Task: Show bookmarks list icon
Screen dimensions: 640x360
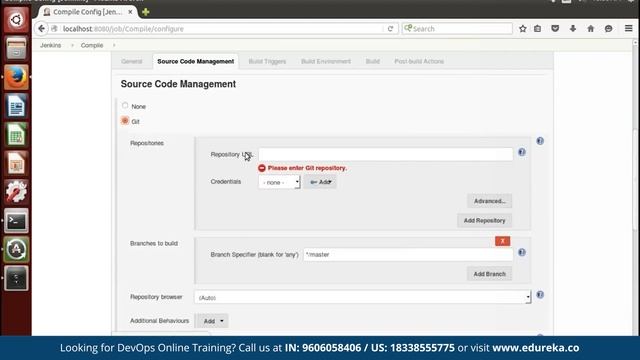Action: click(538, 29)
